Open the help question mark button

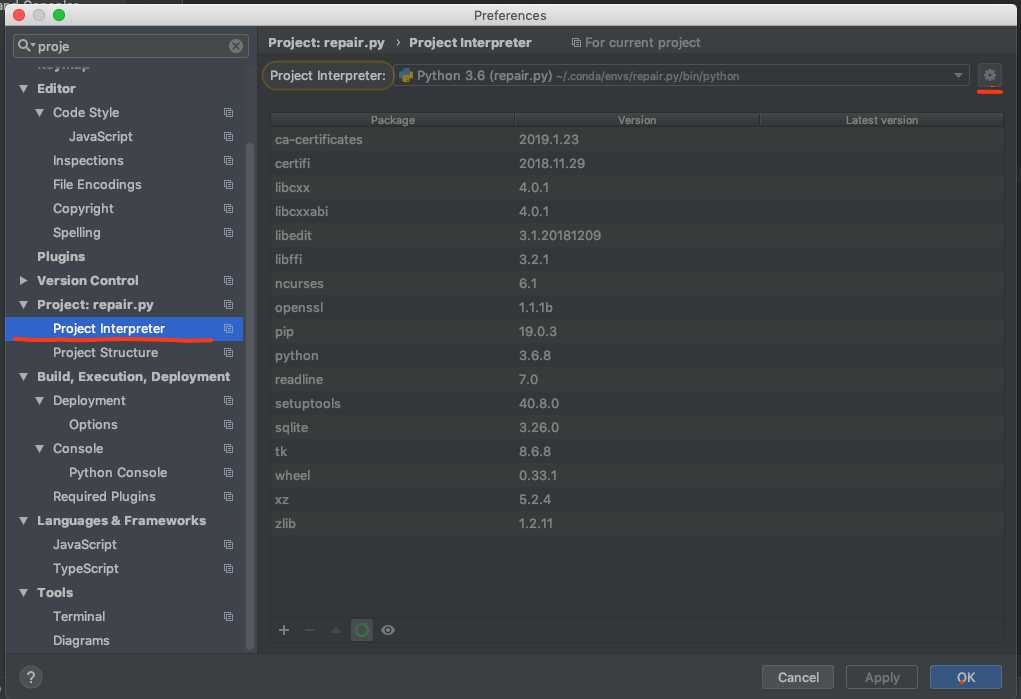31,677
